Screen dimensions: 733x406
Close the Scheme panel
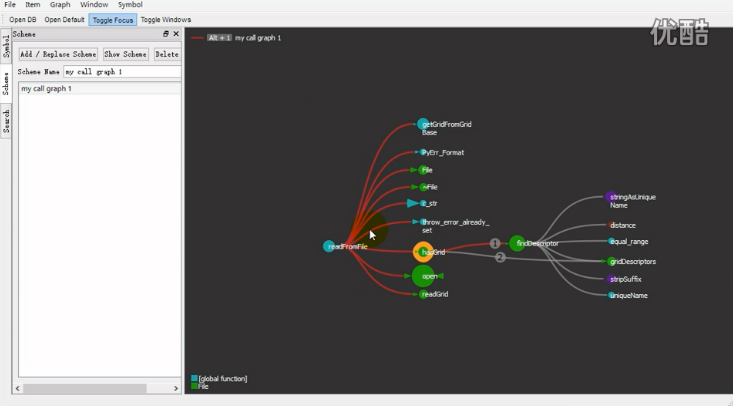point(176,34)
